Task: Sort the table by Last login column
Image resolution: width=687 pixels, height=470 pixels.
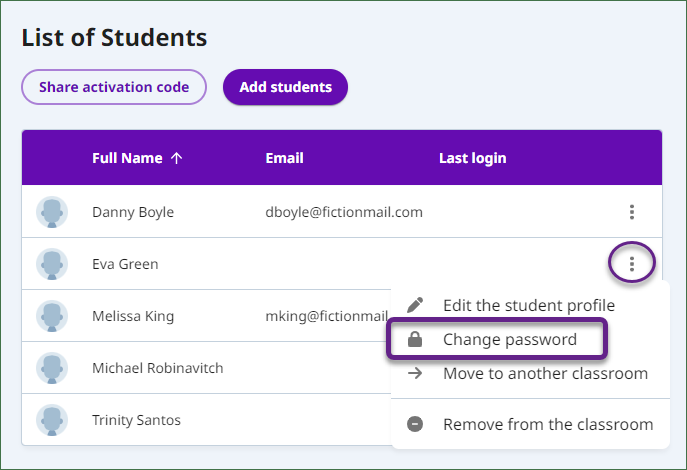Action: [473, 158]
